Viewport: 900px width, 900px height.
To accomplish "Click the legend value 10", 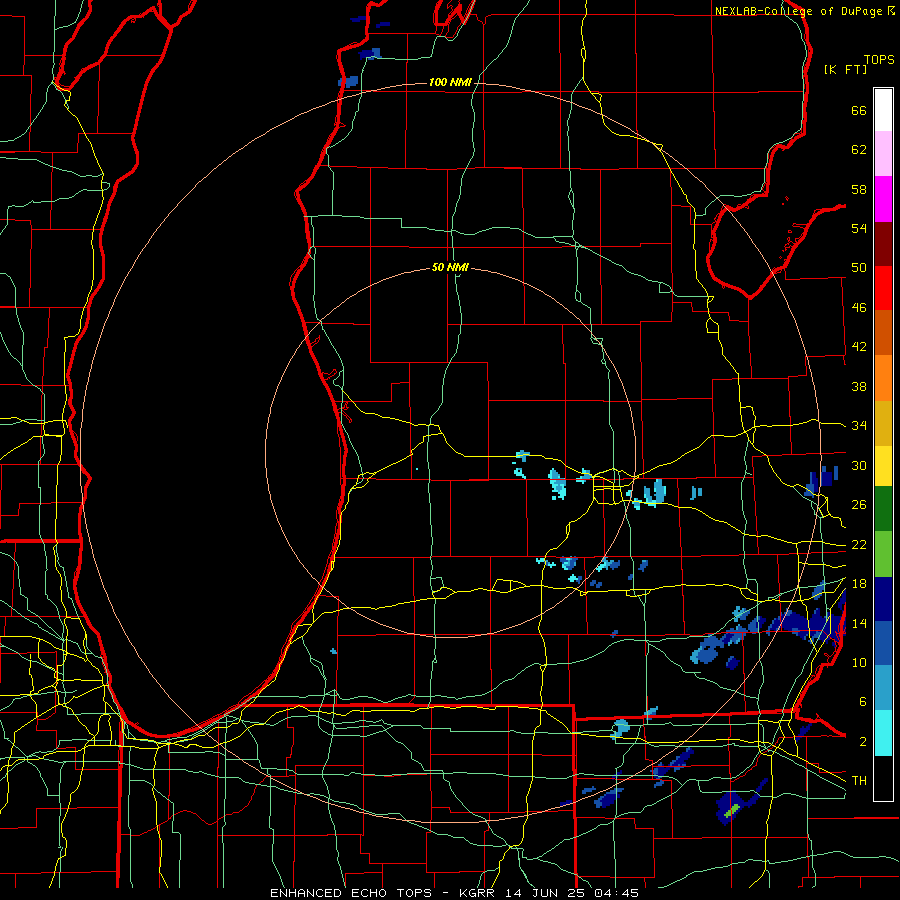I will coord(859,662).
